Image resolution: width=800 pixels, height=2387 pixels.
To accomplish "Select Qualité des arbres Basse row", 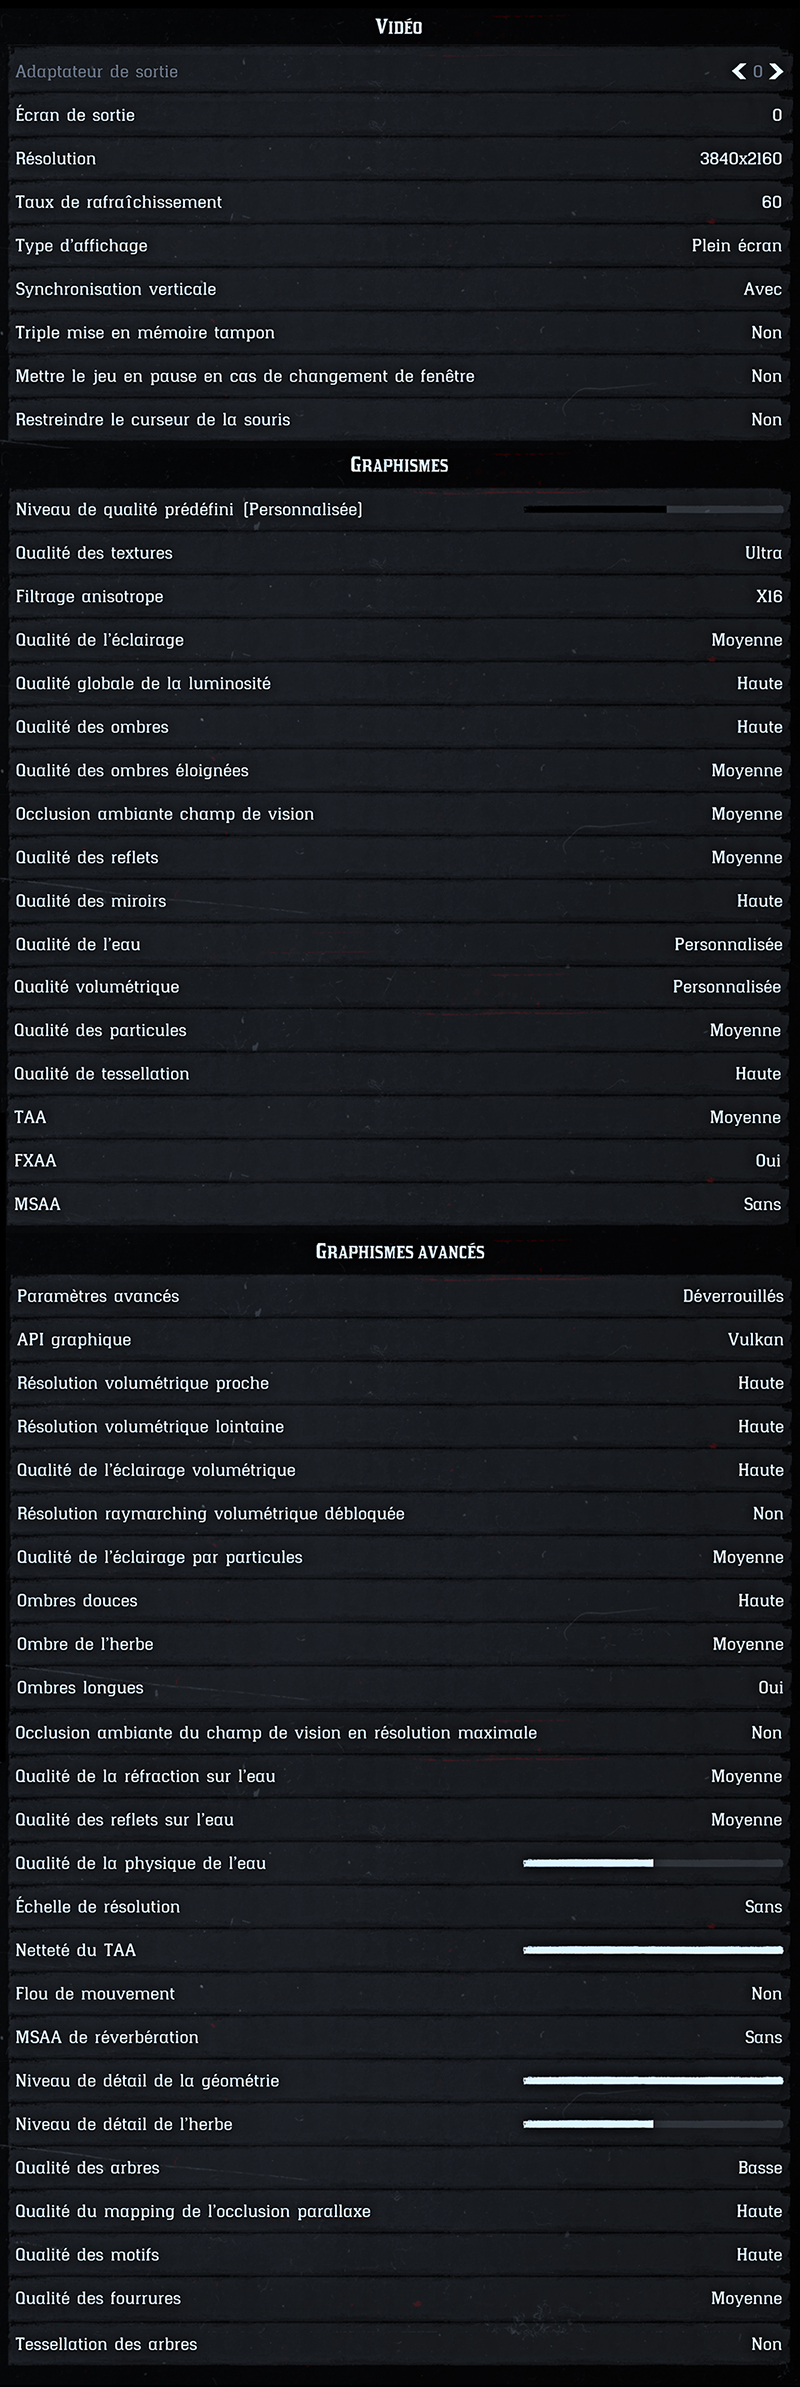I will [x=400, y=2167].
